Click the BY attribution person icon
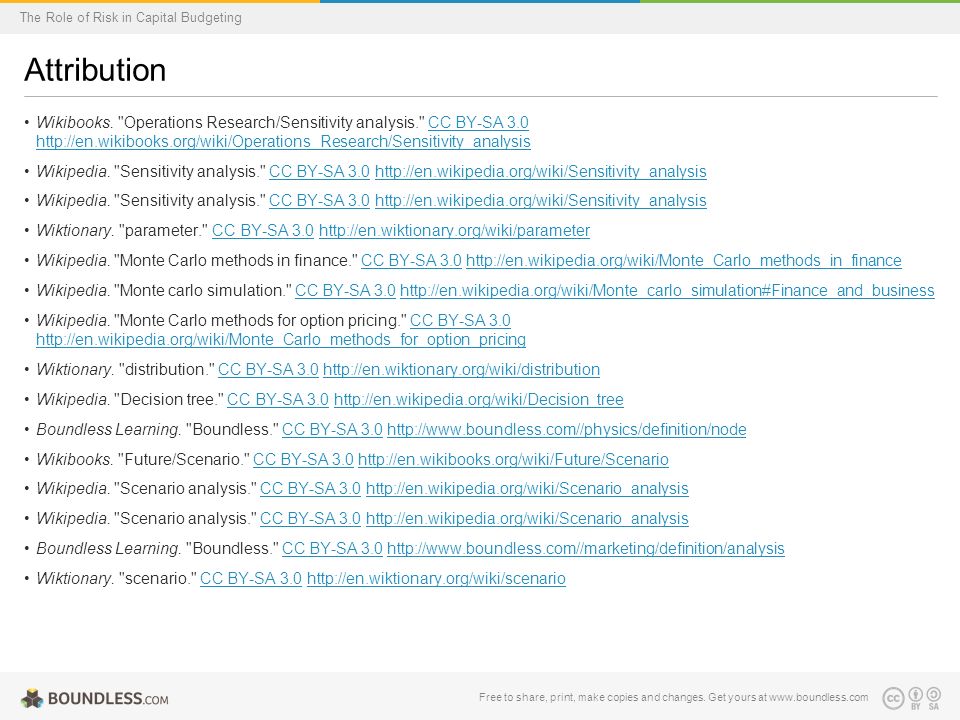 [916, 694]
